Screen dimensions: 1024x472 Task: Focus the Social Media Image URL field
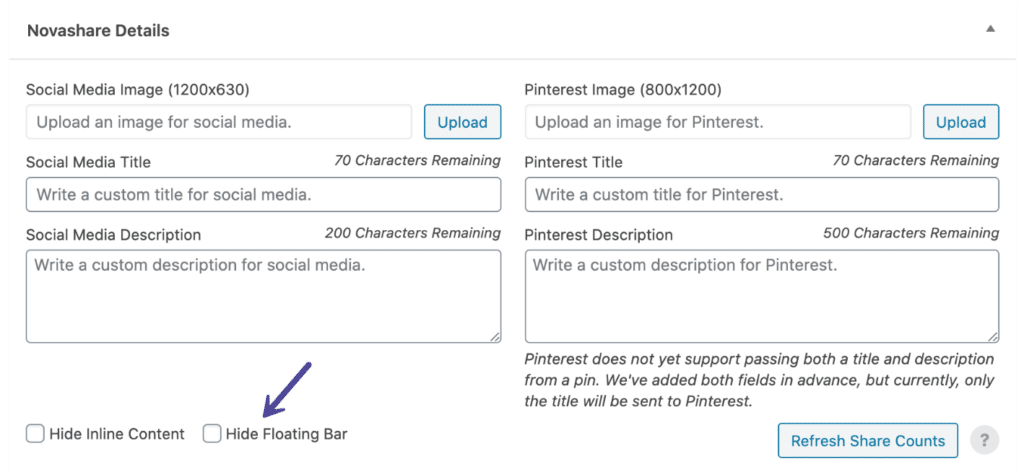(219, 122)
